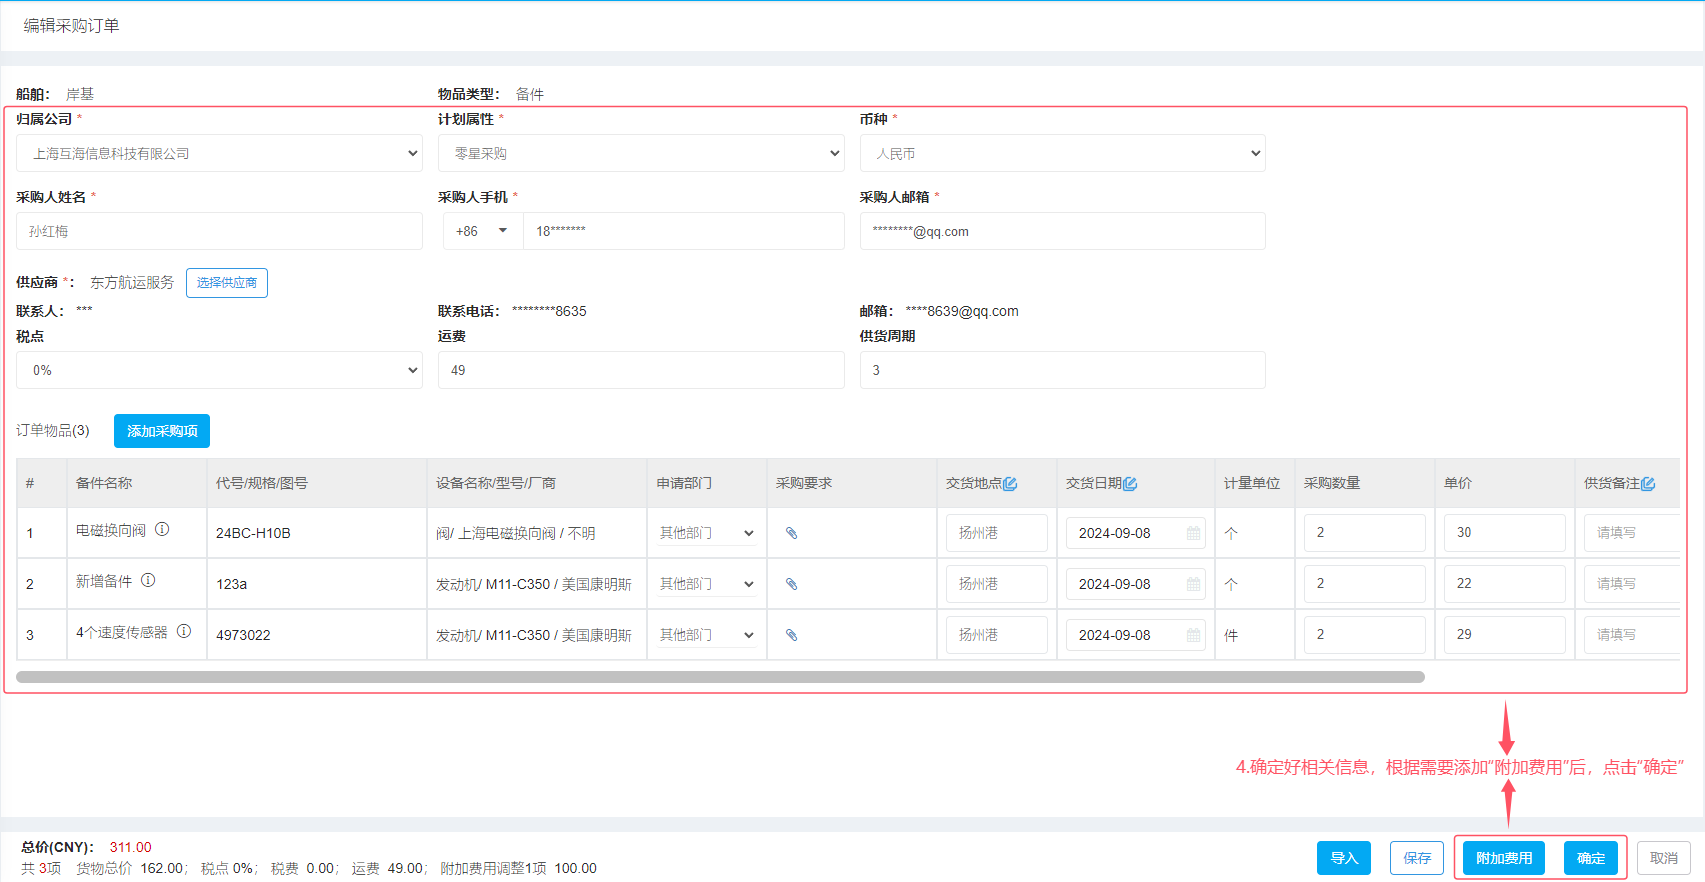Open the 计划属性 dropdown showing 零星采购
This screenshot has height=882, width=1705.
(x=641, y=153)
